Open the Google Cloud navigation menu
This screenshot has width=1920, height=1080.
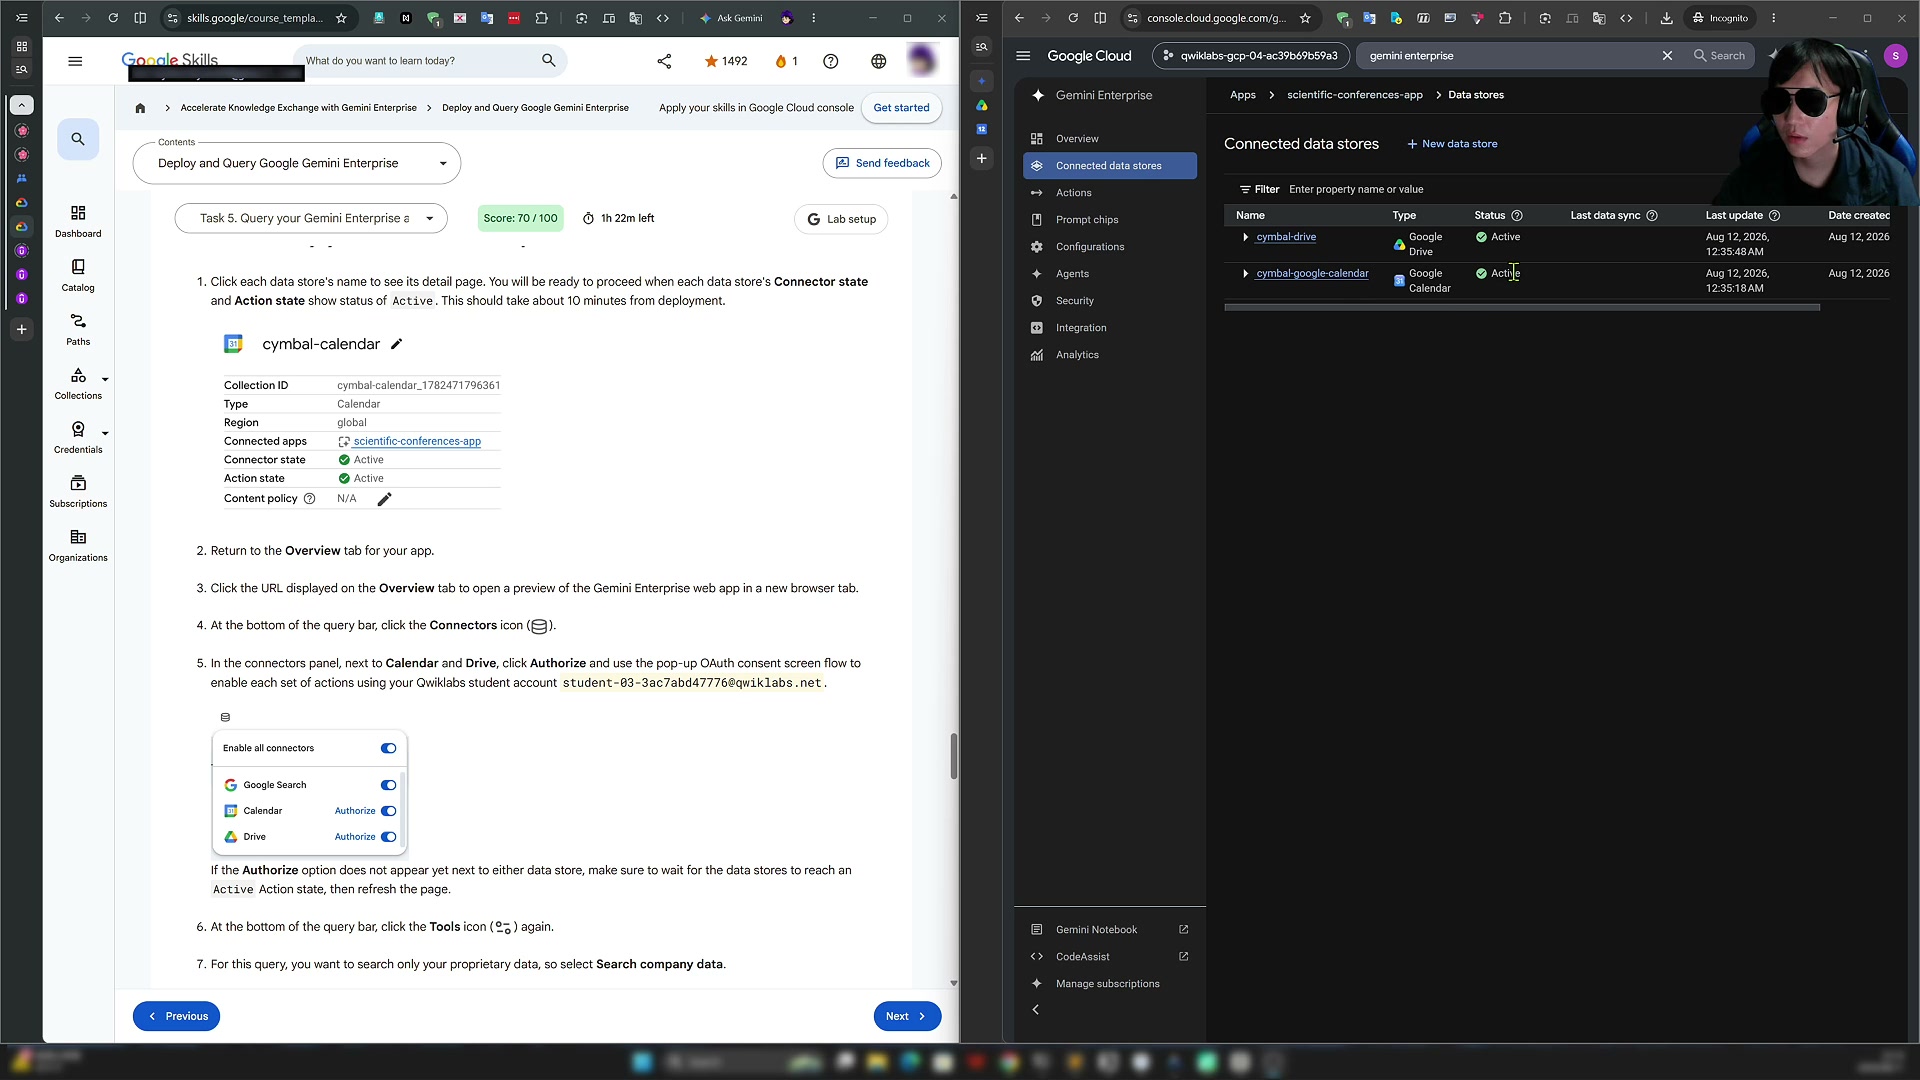[x=1023, y=56]
